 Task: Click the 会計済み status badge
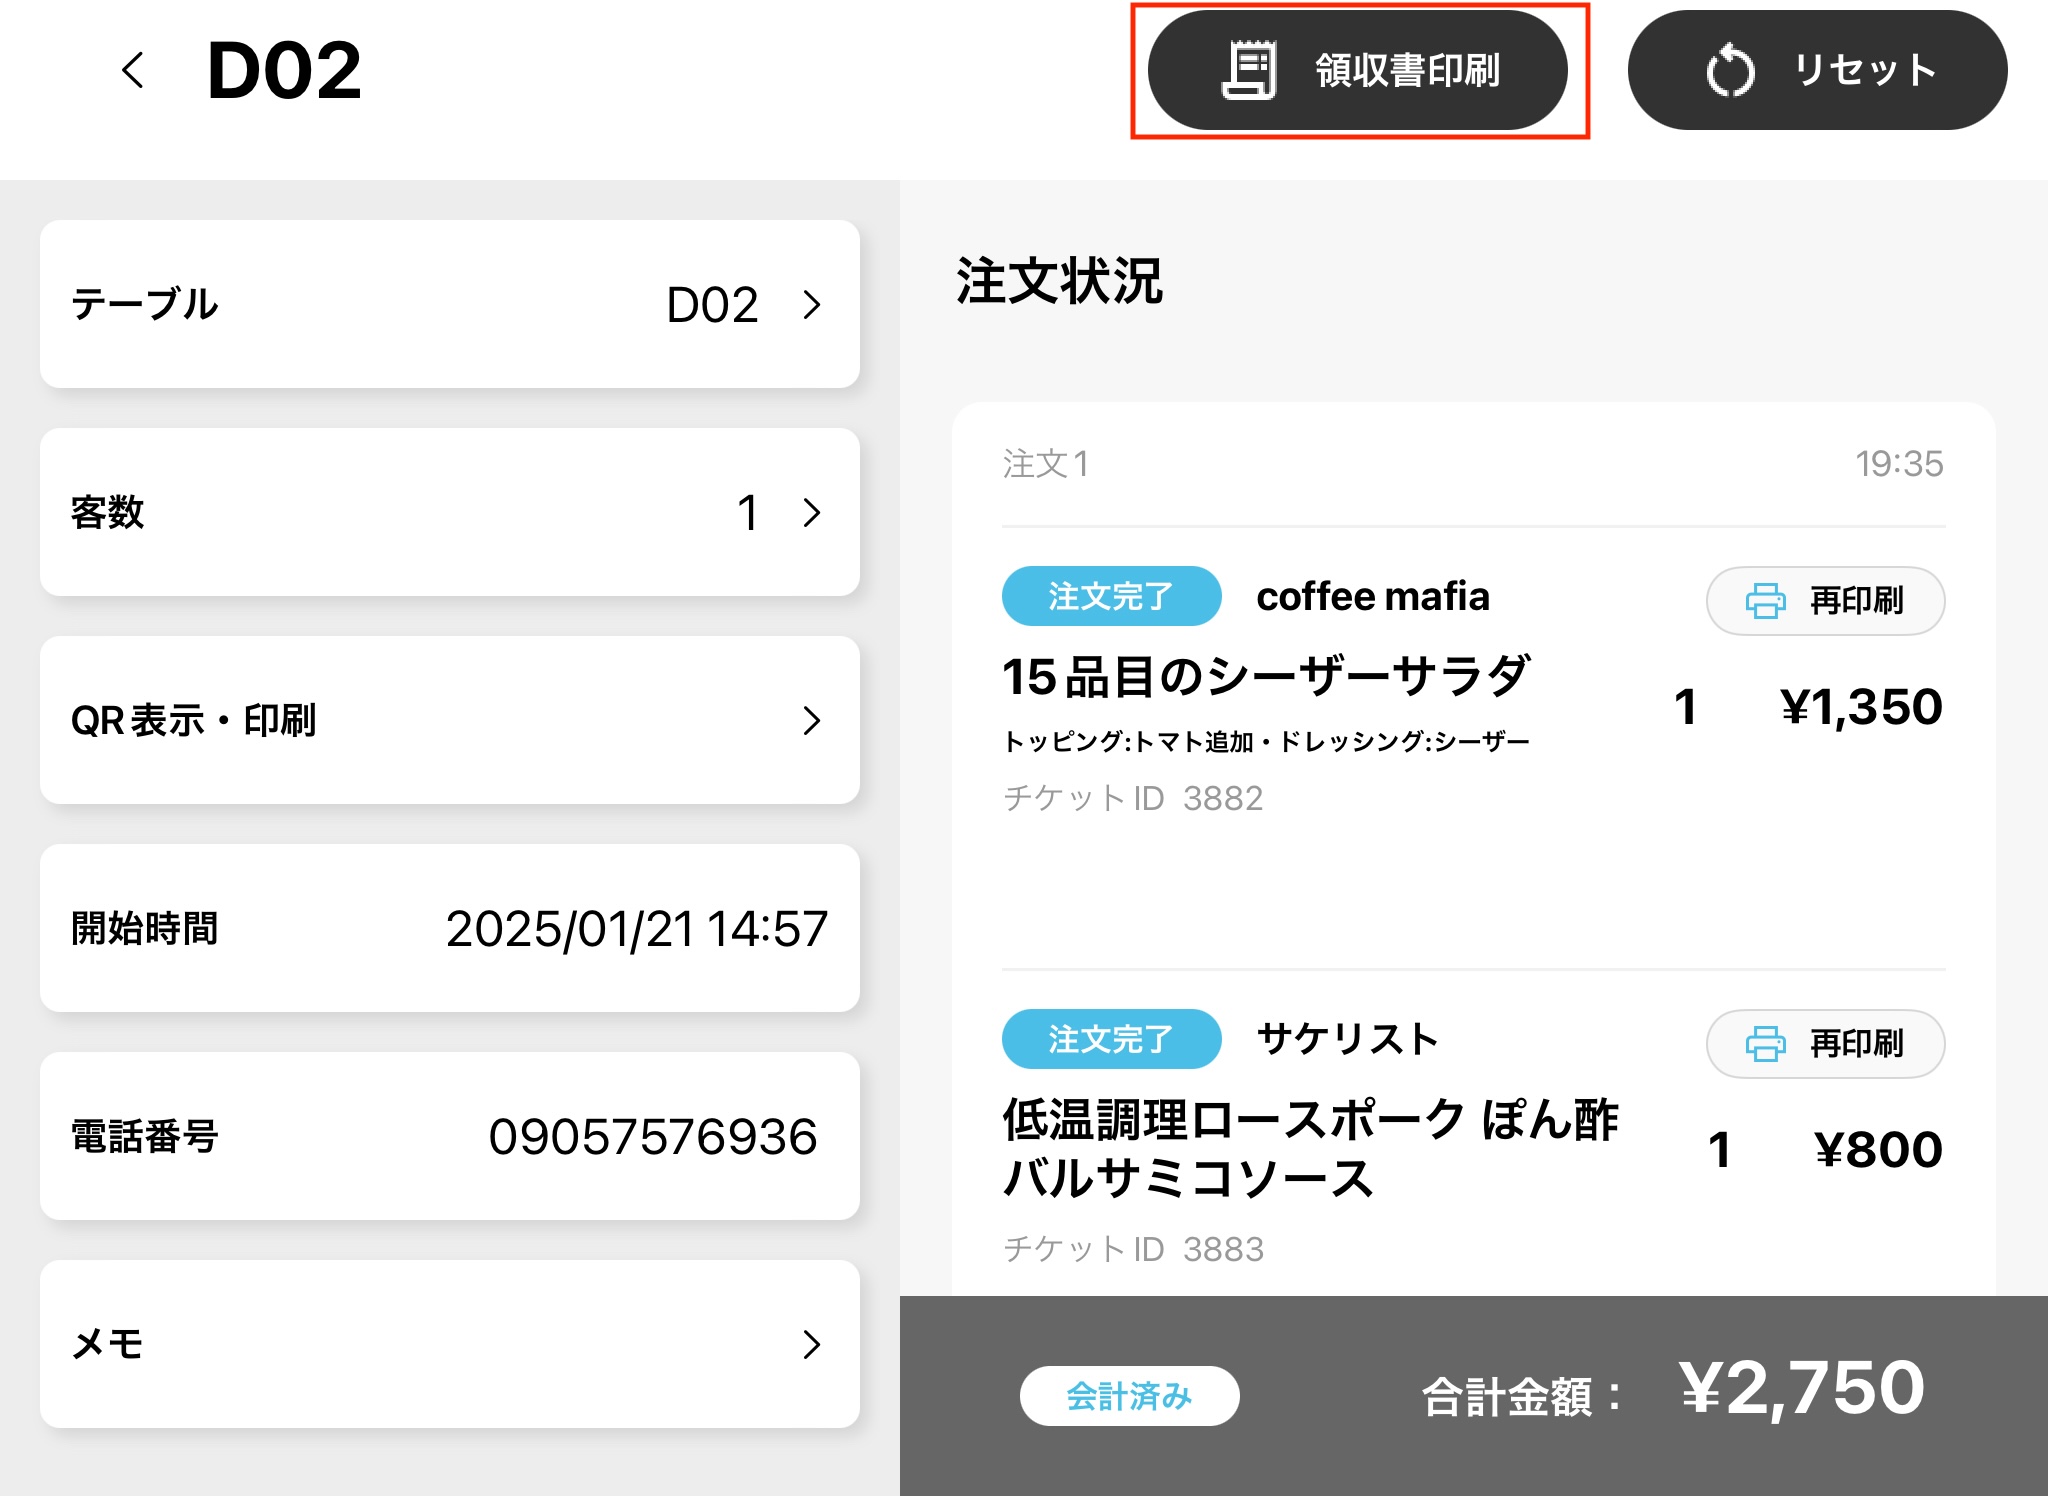tap(1129, 1395)
